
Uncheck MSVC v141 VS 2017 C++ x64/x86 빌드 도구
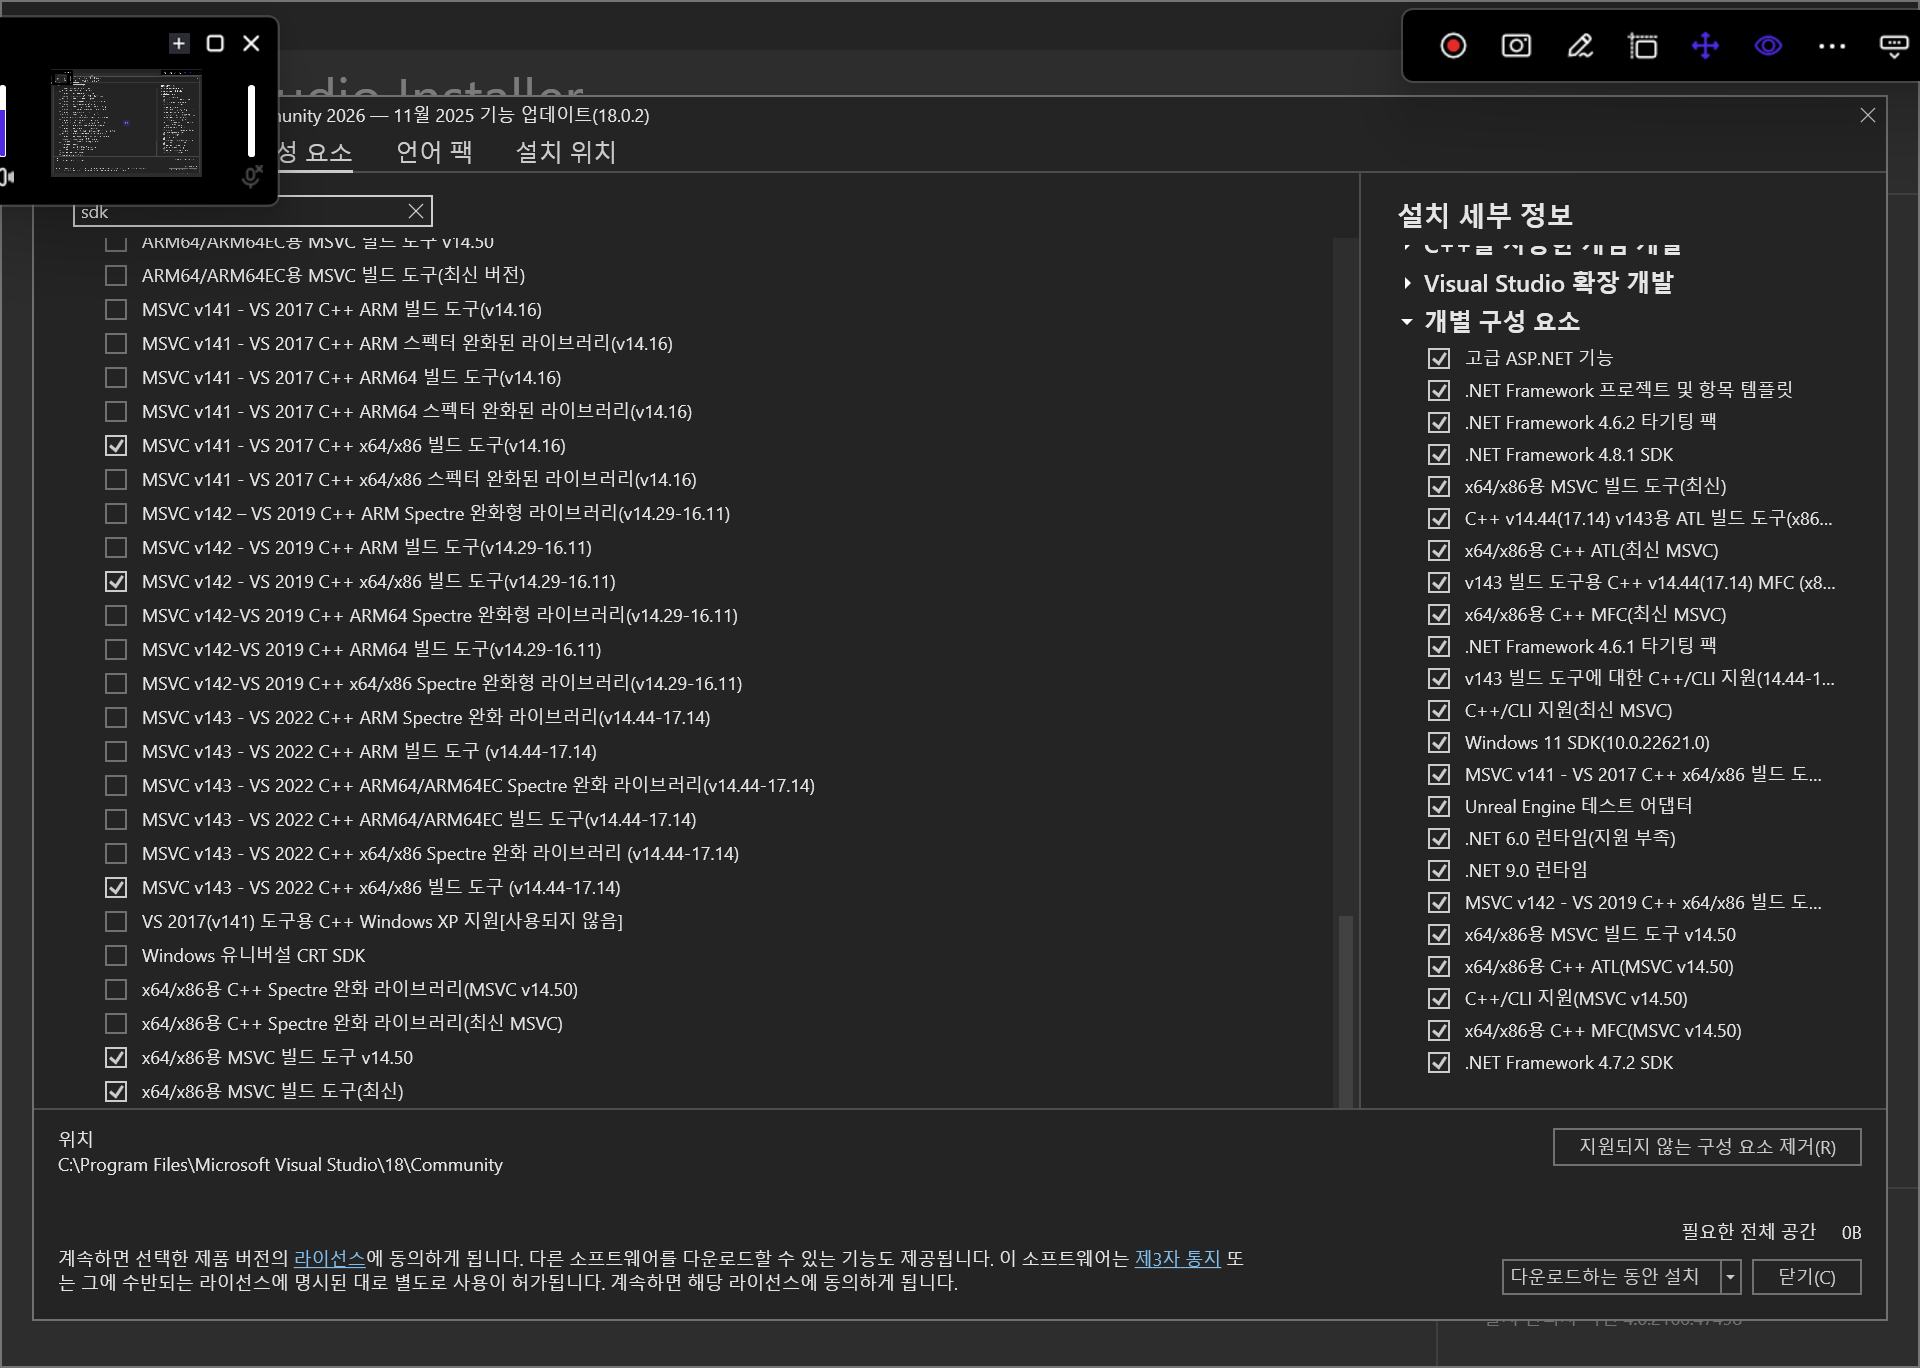[115, 445]
